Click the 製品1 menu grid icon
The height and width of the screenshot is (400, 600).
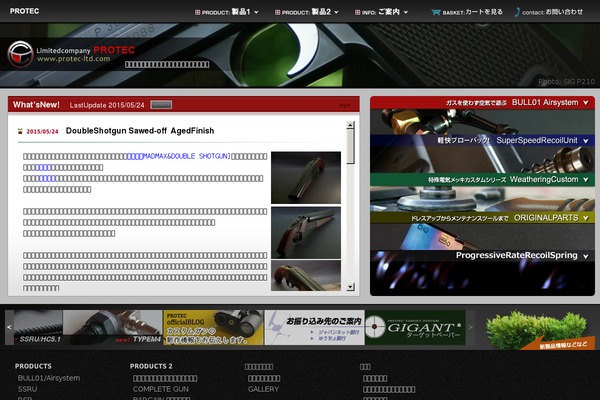[197, 12]
